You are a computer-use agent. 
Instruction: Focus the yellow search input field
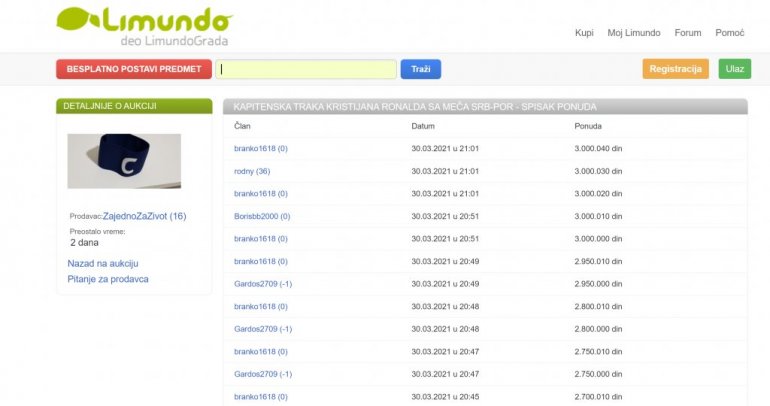tap(307, 69)
